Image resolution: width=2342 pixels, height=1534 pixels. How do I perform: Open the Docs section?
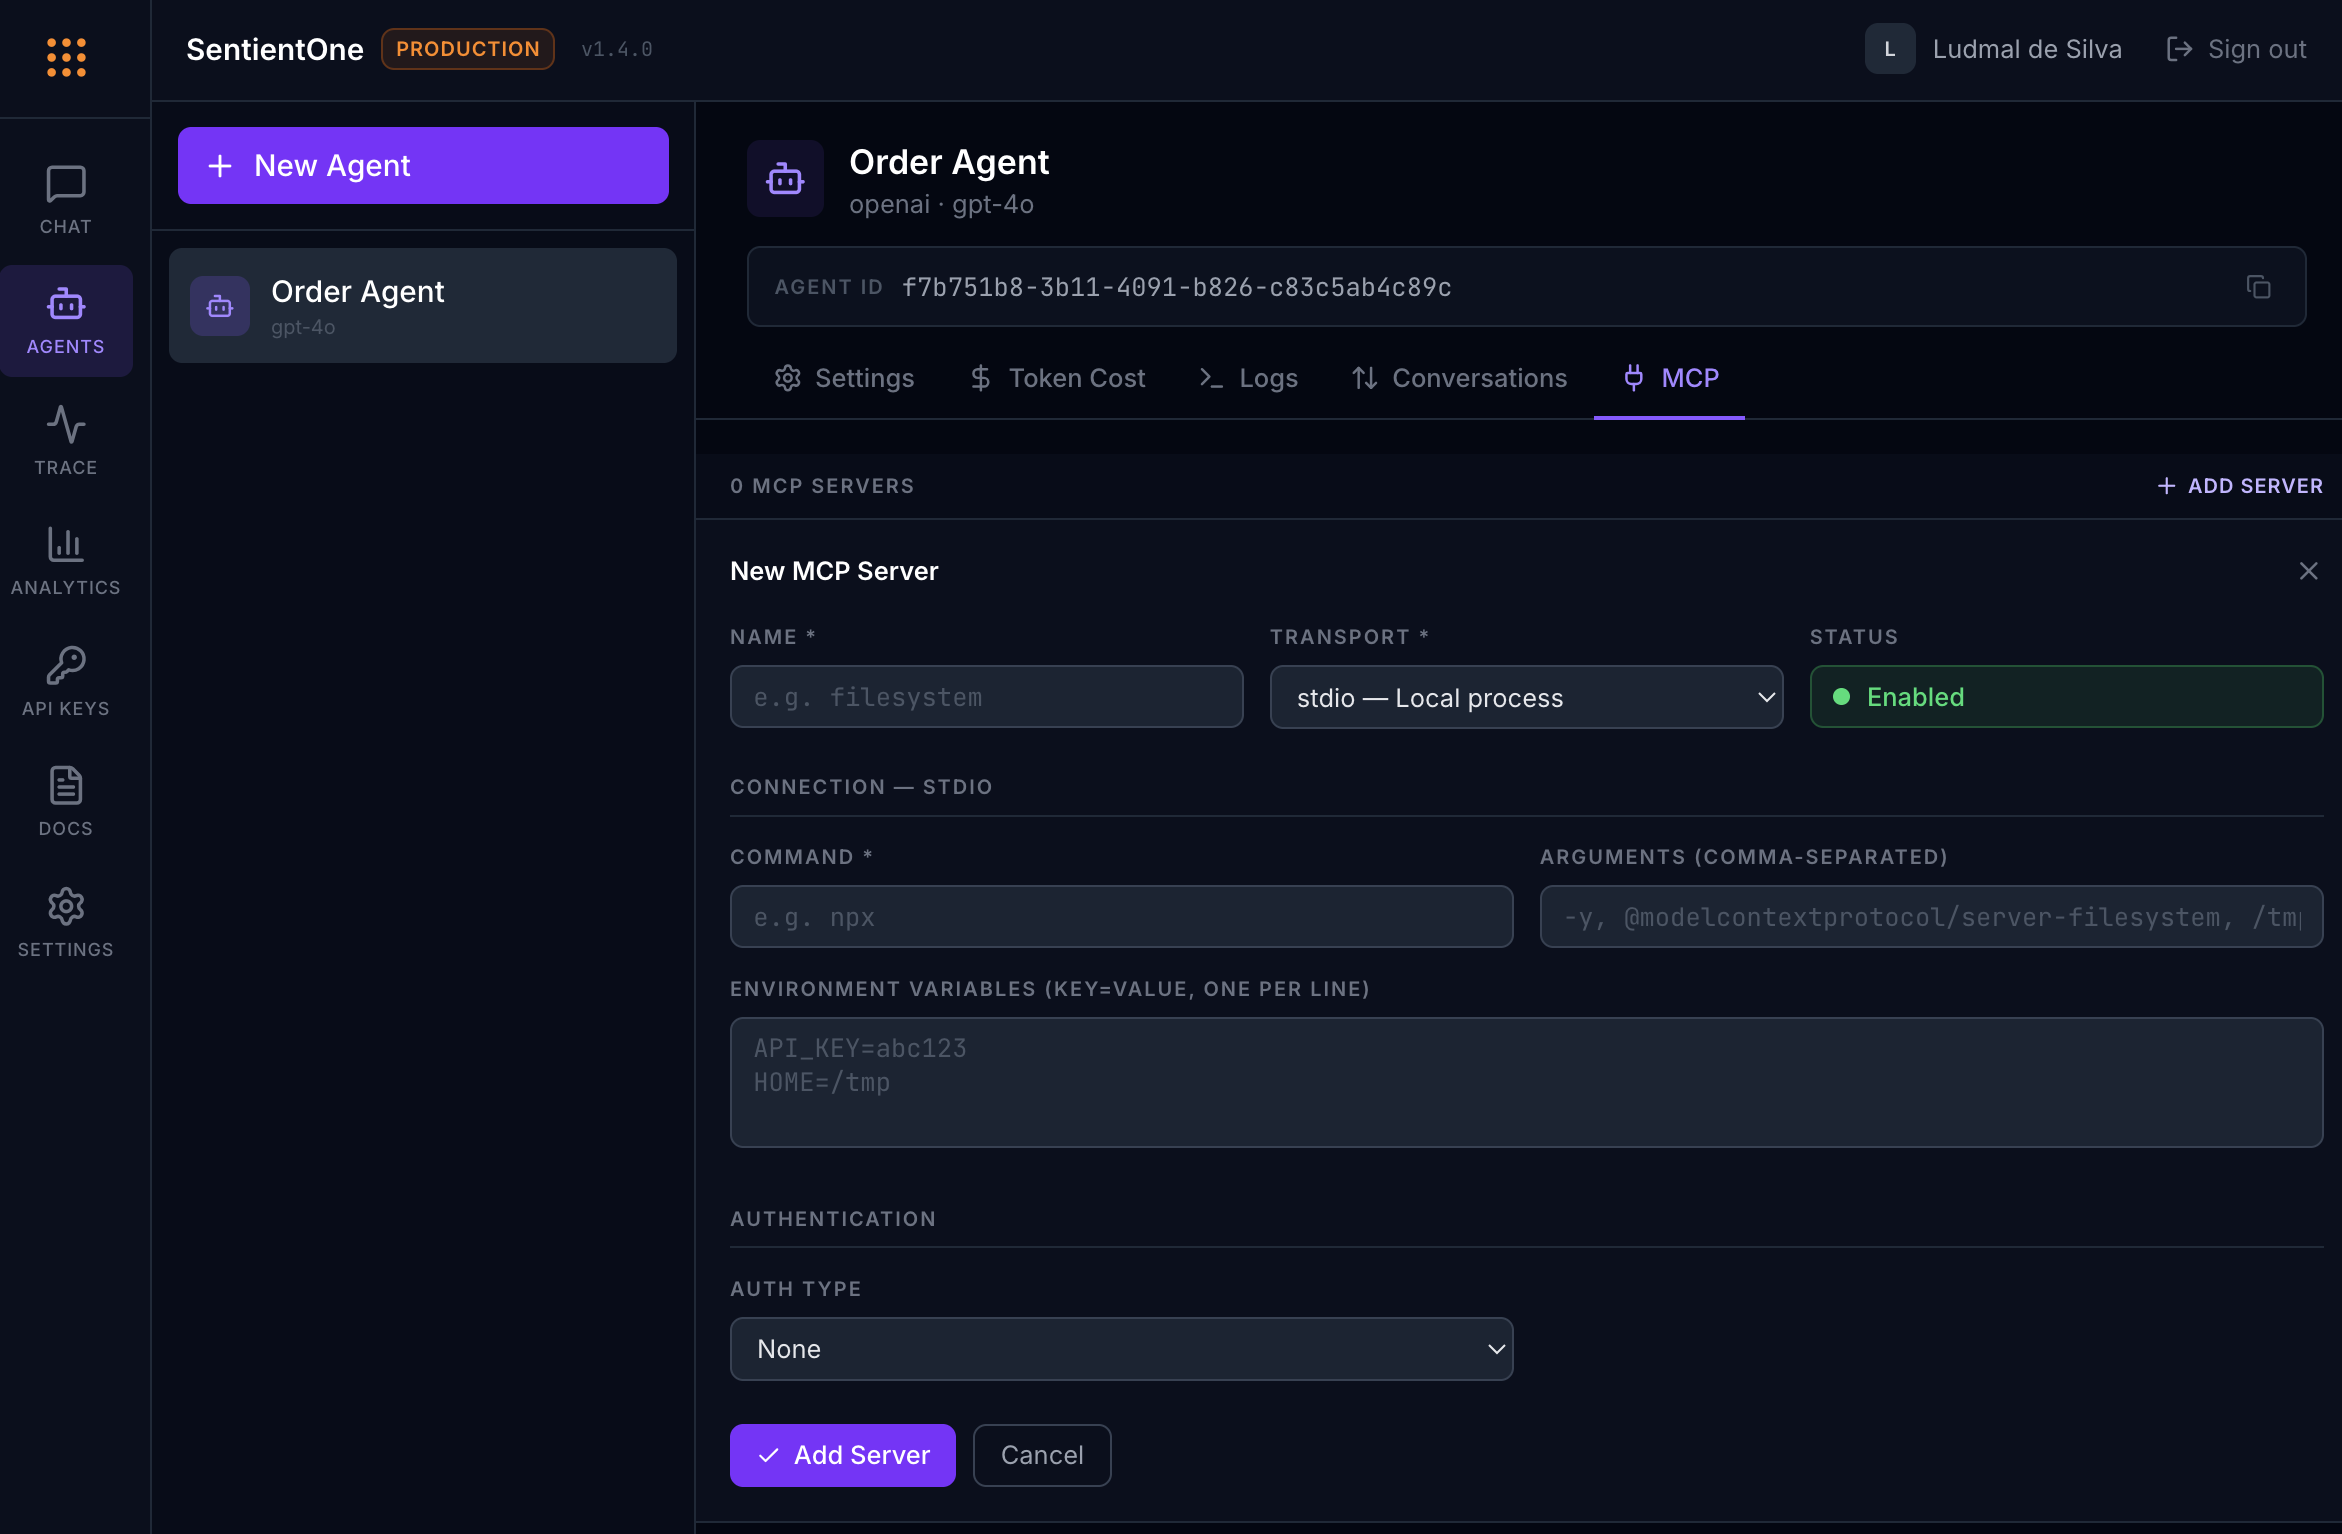(65, 800)
